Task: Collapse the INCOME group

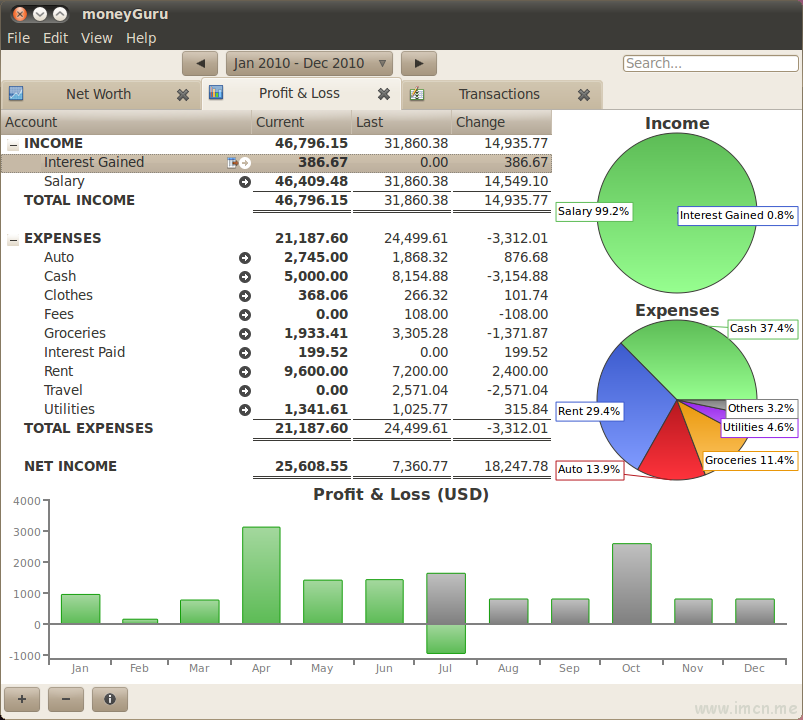Action: [x=13, y=145]
